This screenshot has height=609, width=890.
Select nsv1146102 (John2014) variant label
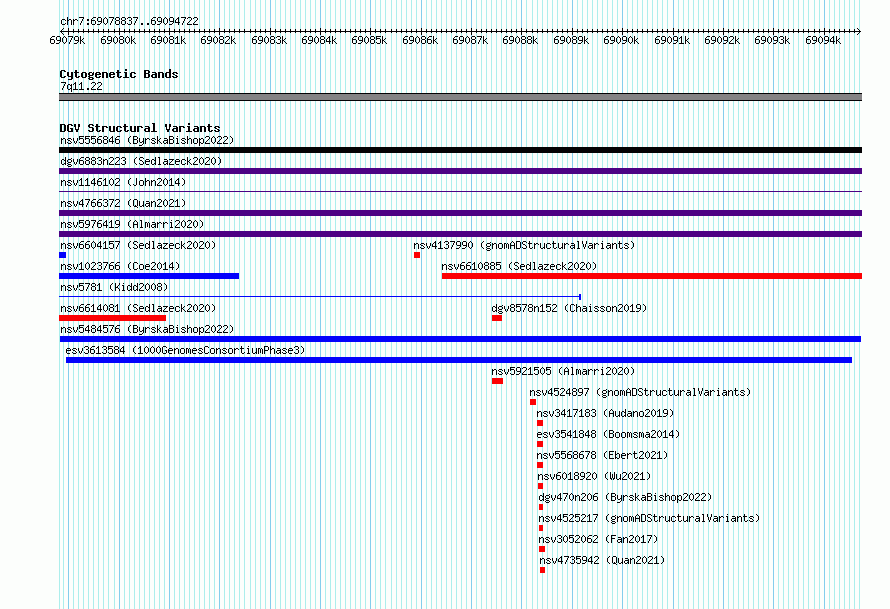123,182
